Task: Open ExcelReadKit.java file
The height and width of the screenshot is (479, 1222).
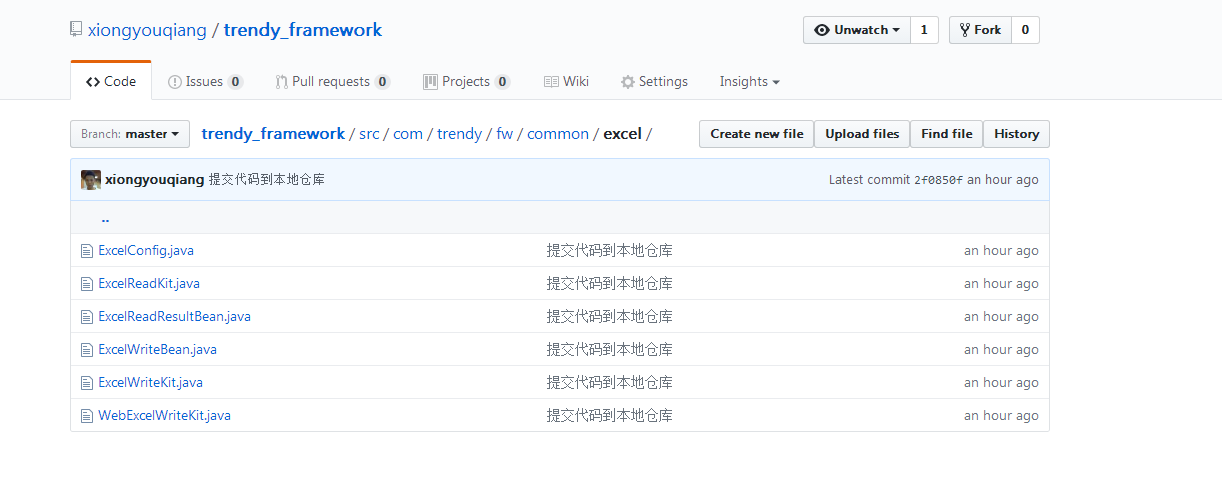Action: coord(149,284)
